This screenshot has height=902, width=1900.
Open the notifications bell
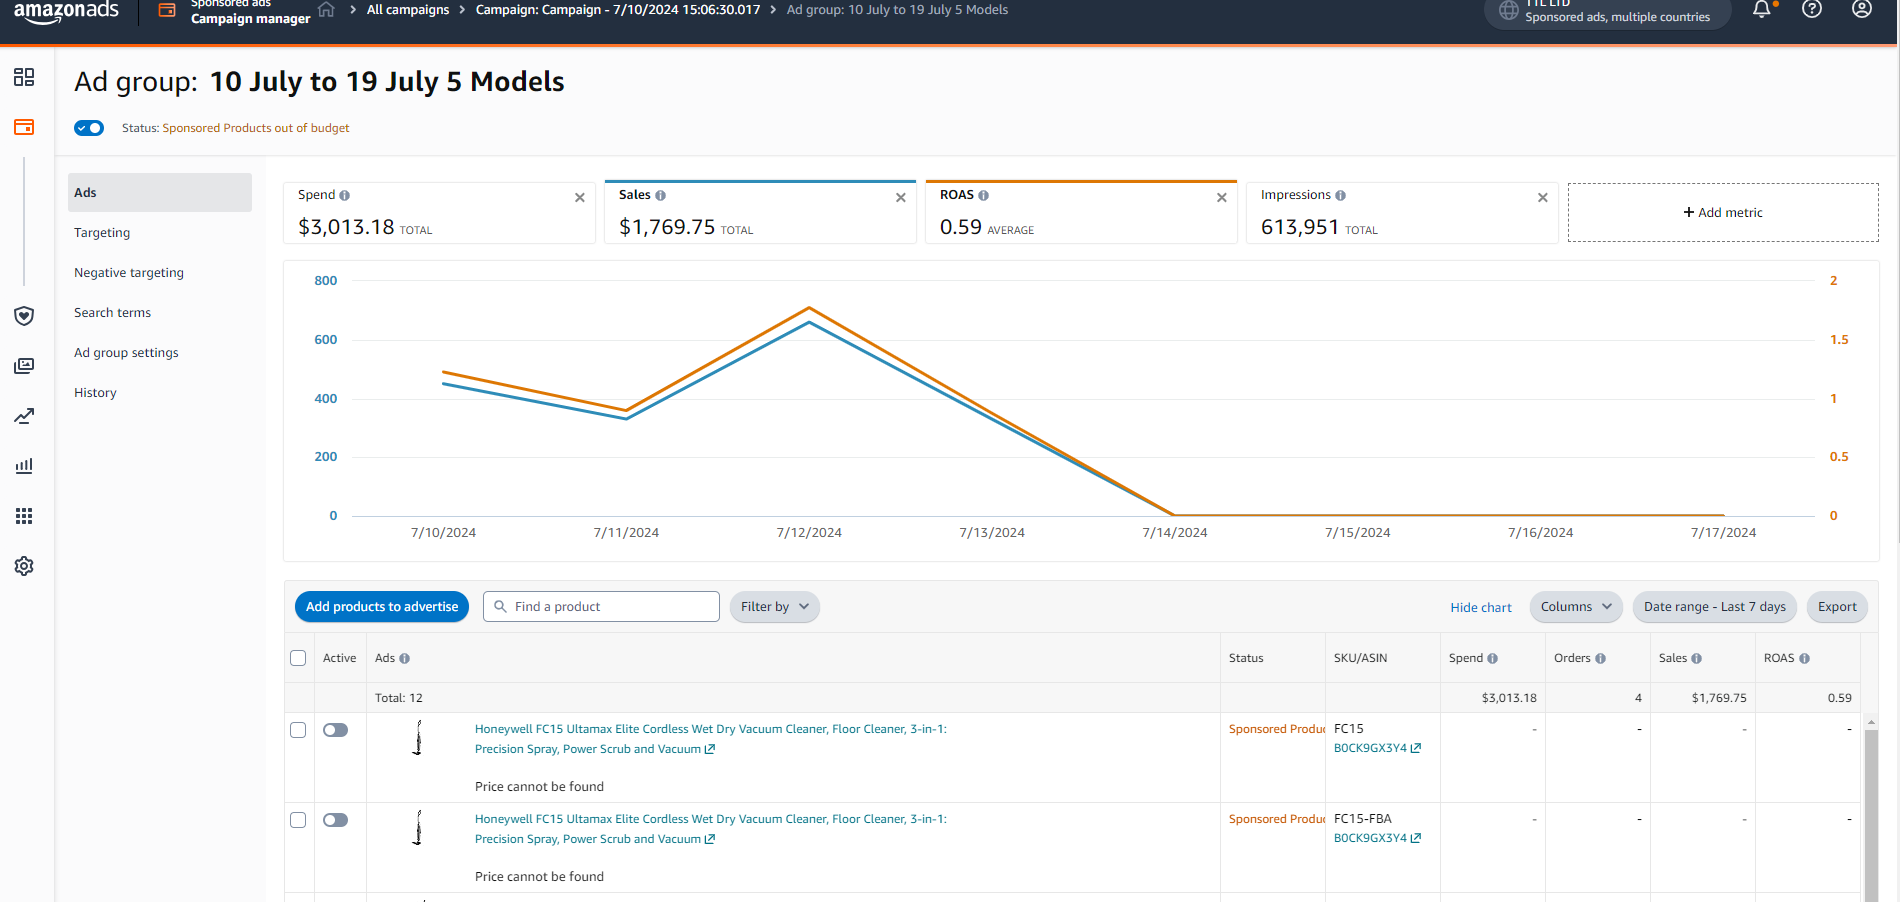(x=1762, y=10)
